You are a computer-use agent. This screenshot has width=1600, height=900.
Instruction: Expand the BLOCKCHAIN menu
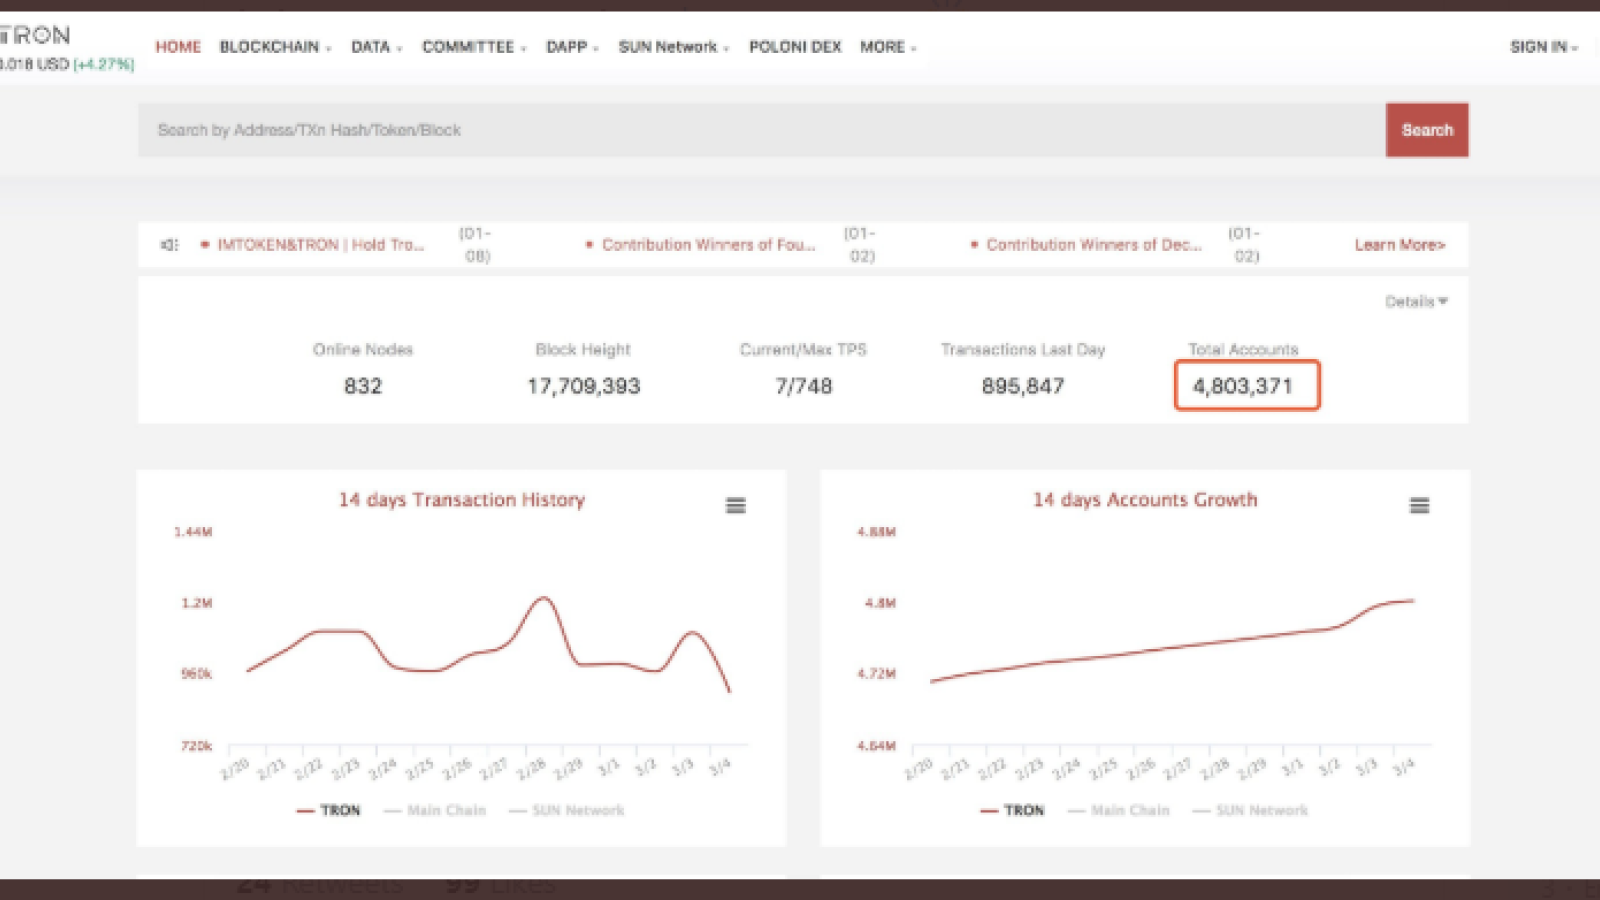(x=275, y=47)
